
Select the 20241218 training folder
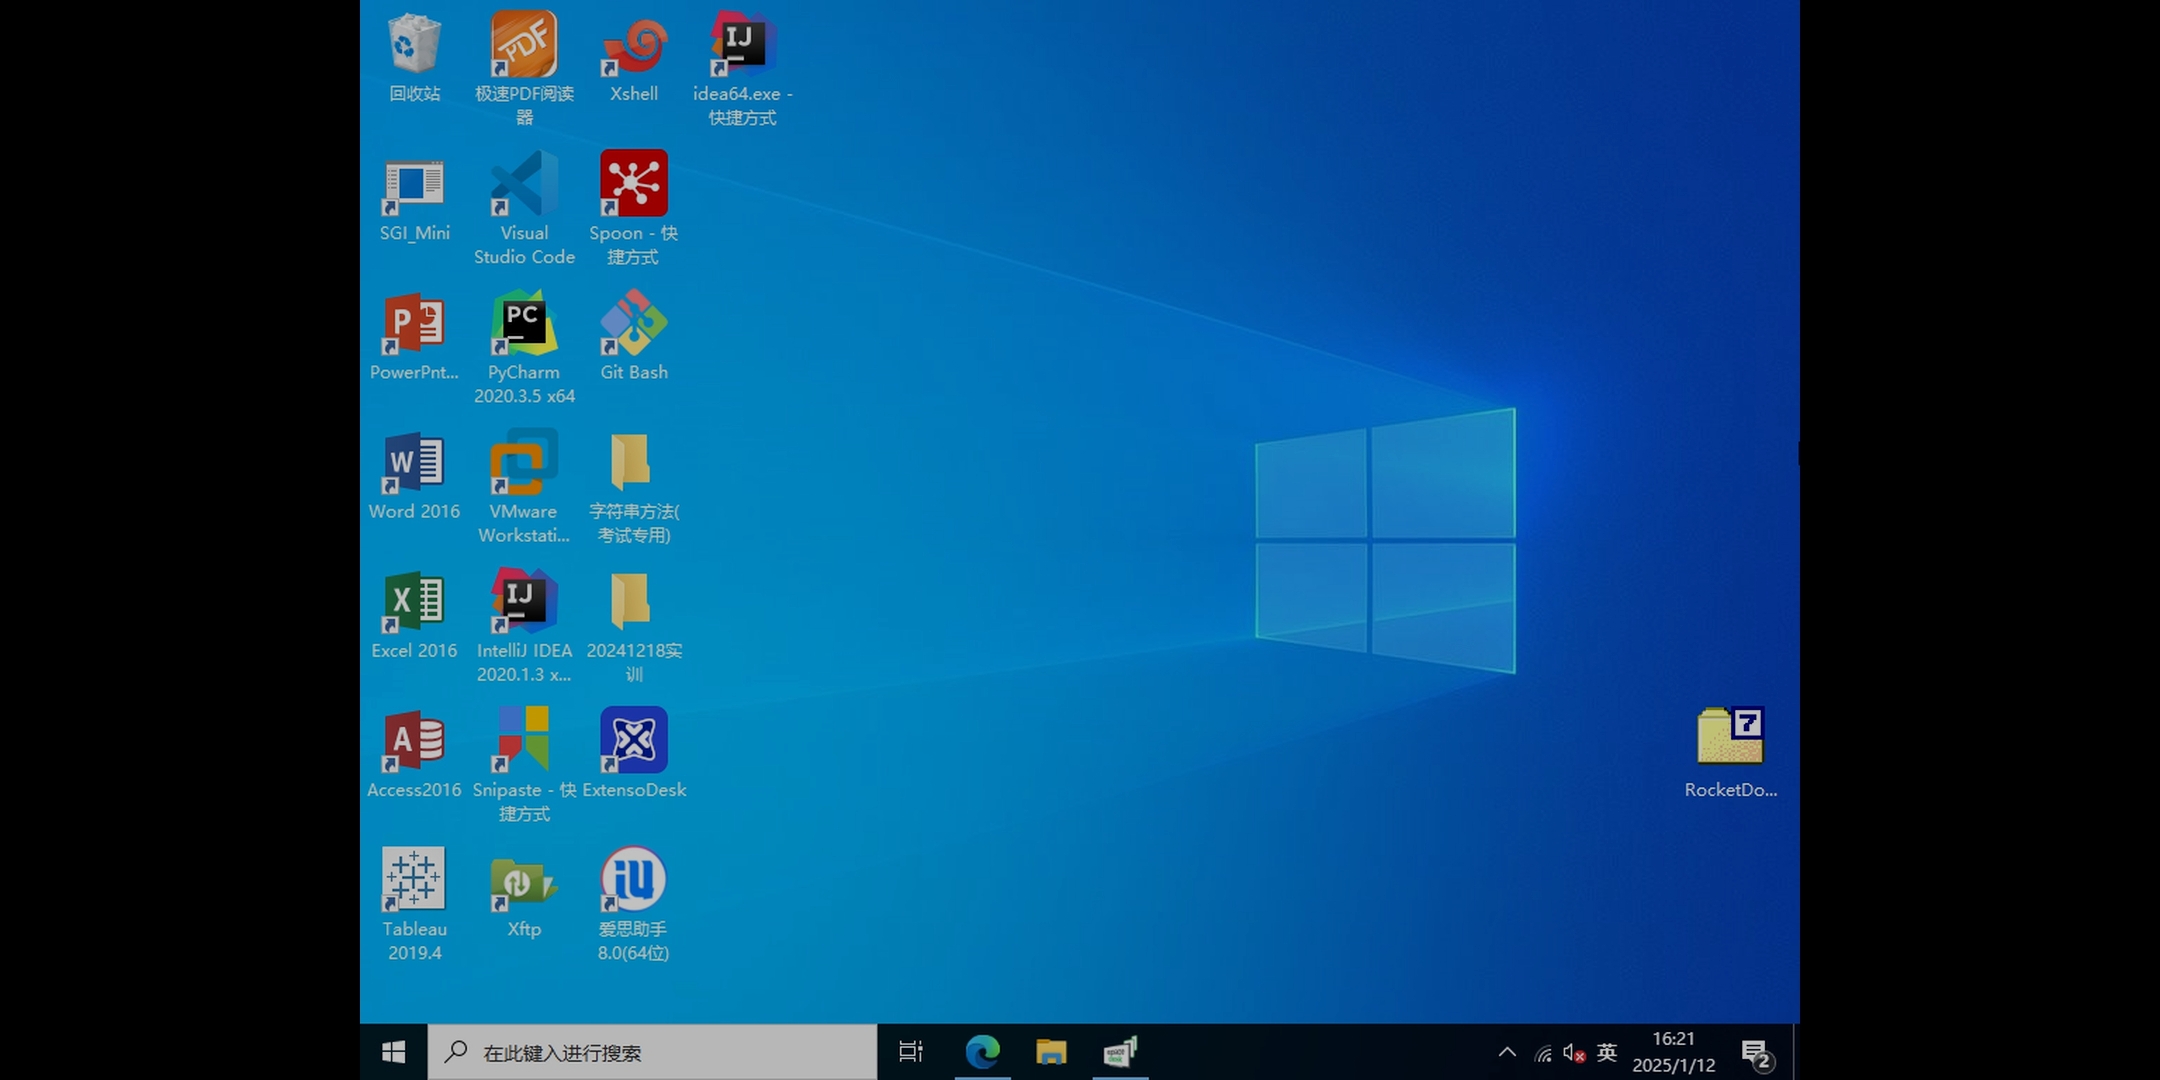[x=633, y=602]
